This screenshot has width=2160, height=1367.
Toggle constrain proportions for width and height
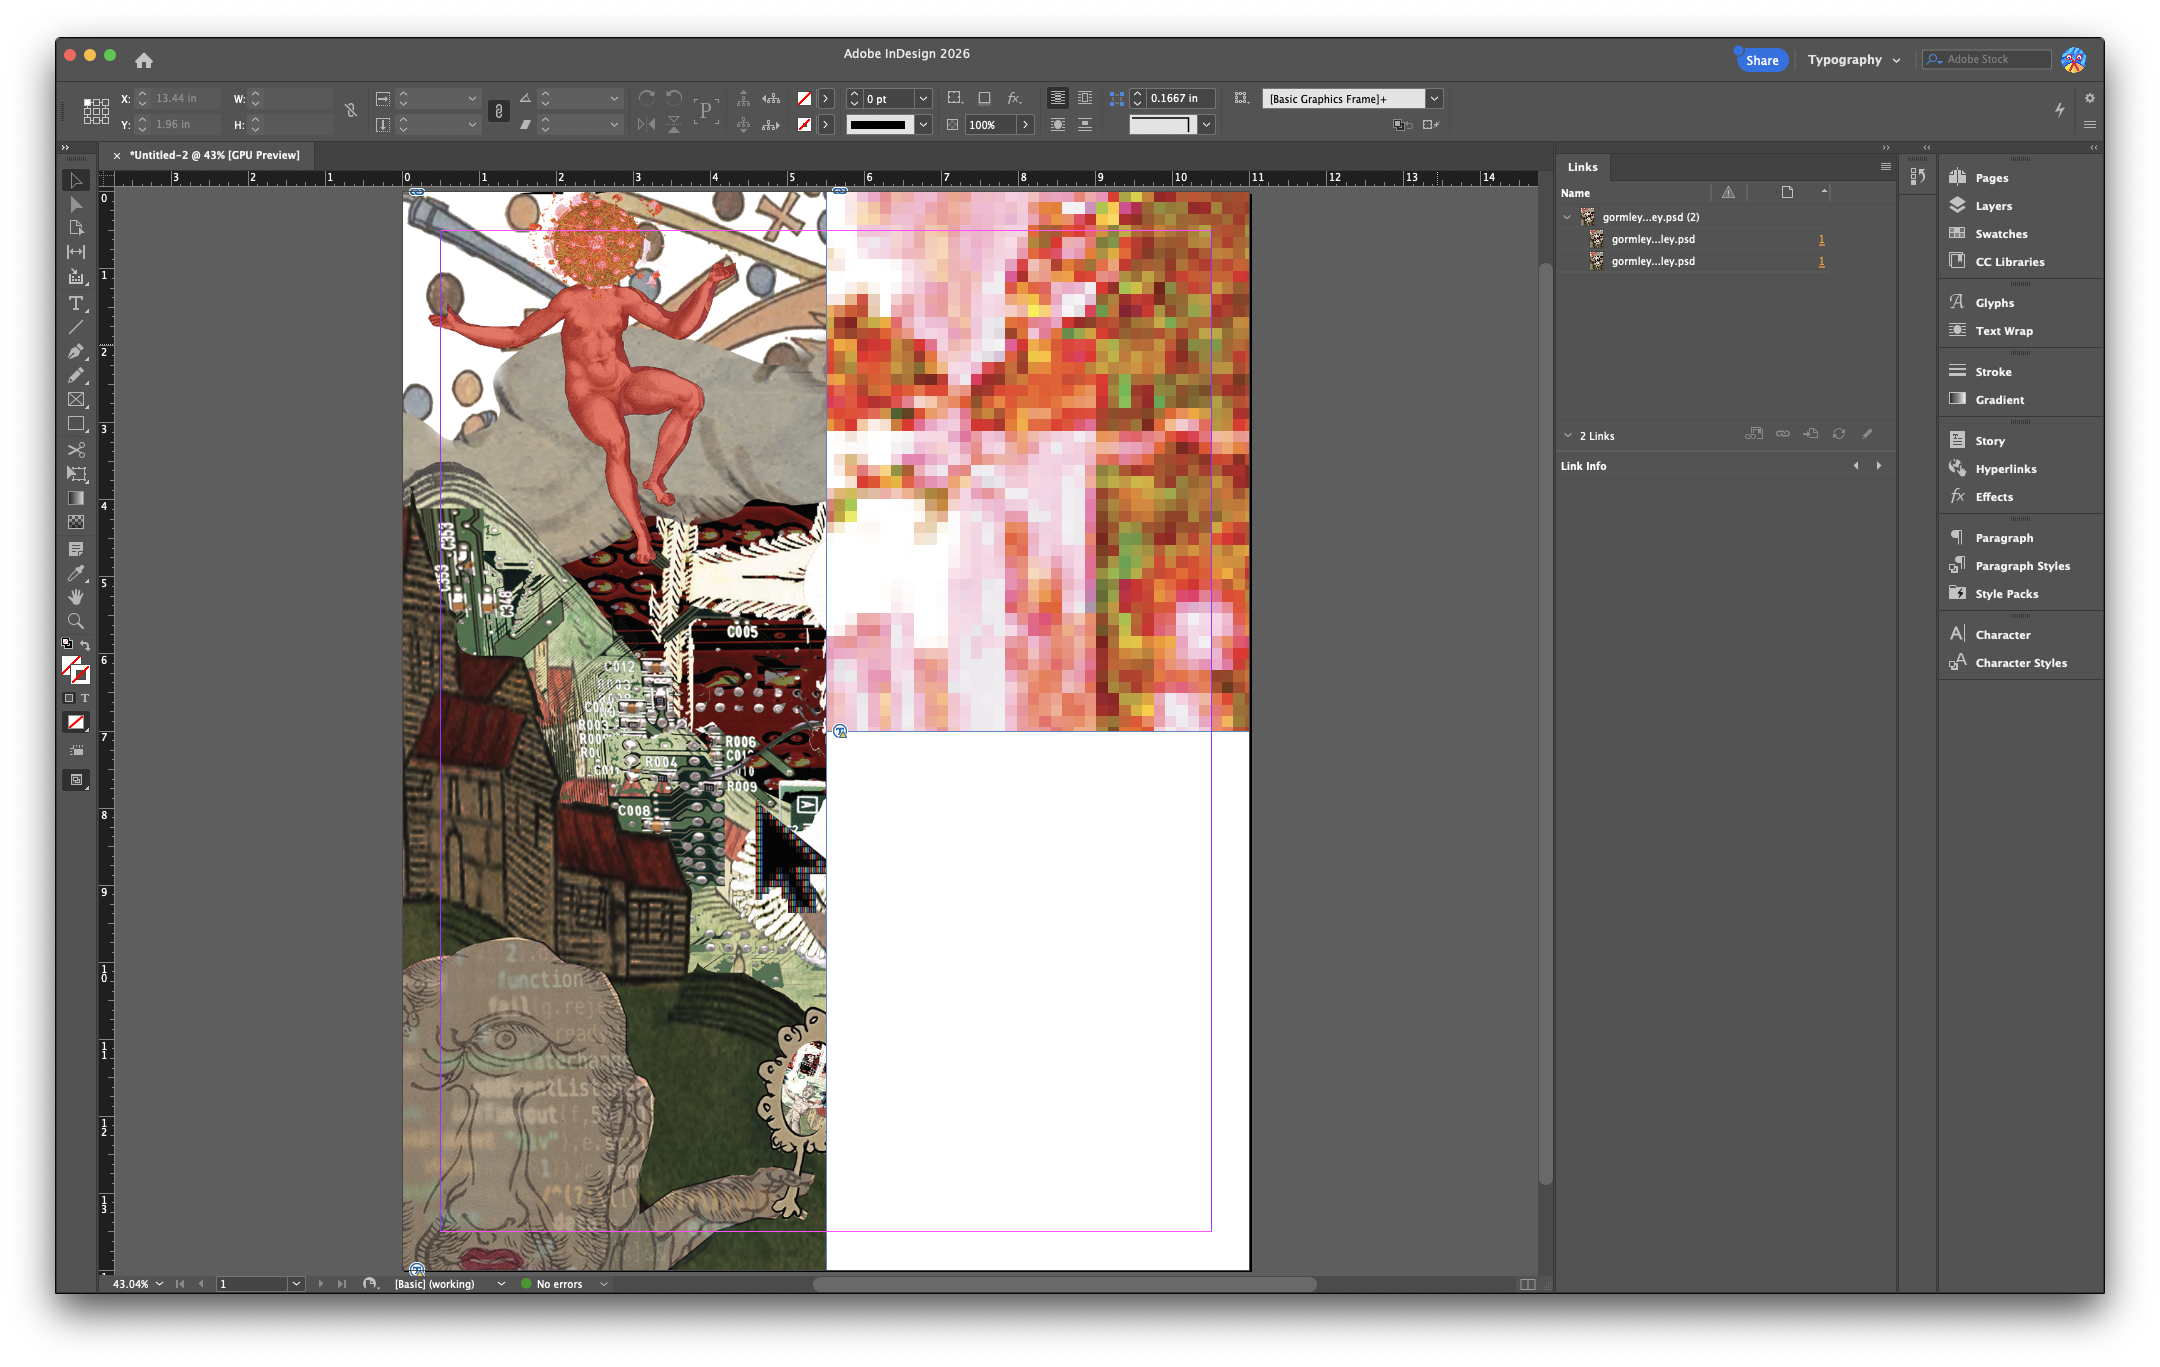350,111
